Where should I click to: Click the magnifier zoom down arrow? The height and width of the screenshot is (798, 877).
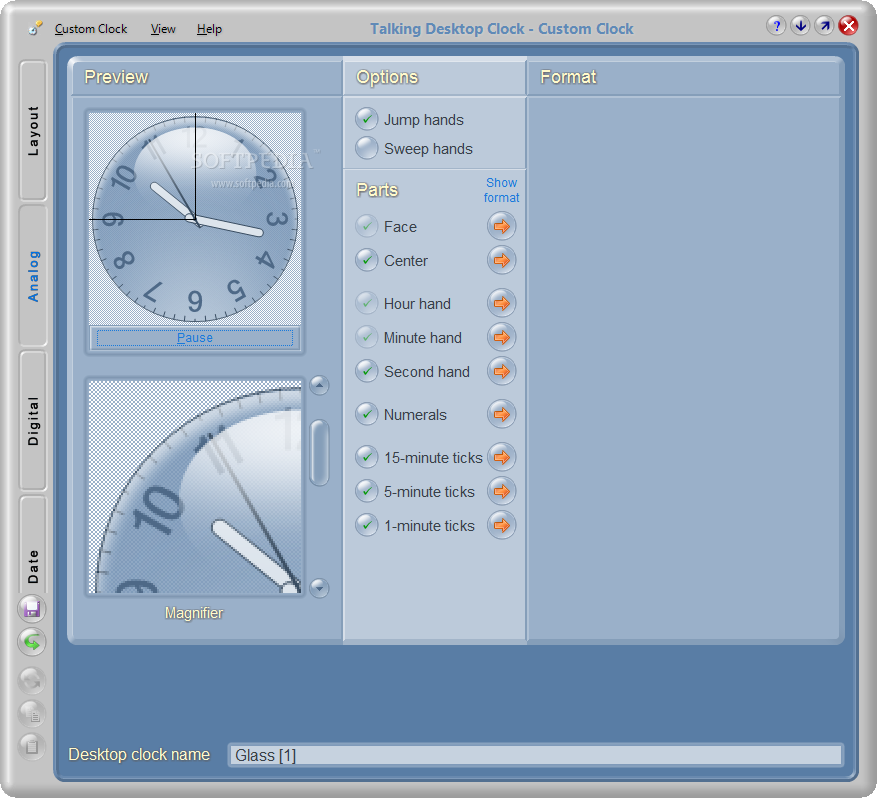pos(319,588)
